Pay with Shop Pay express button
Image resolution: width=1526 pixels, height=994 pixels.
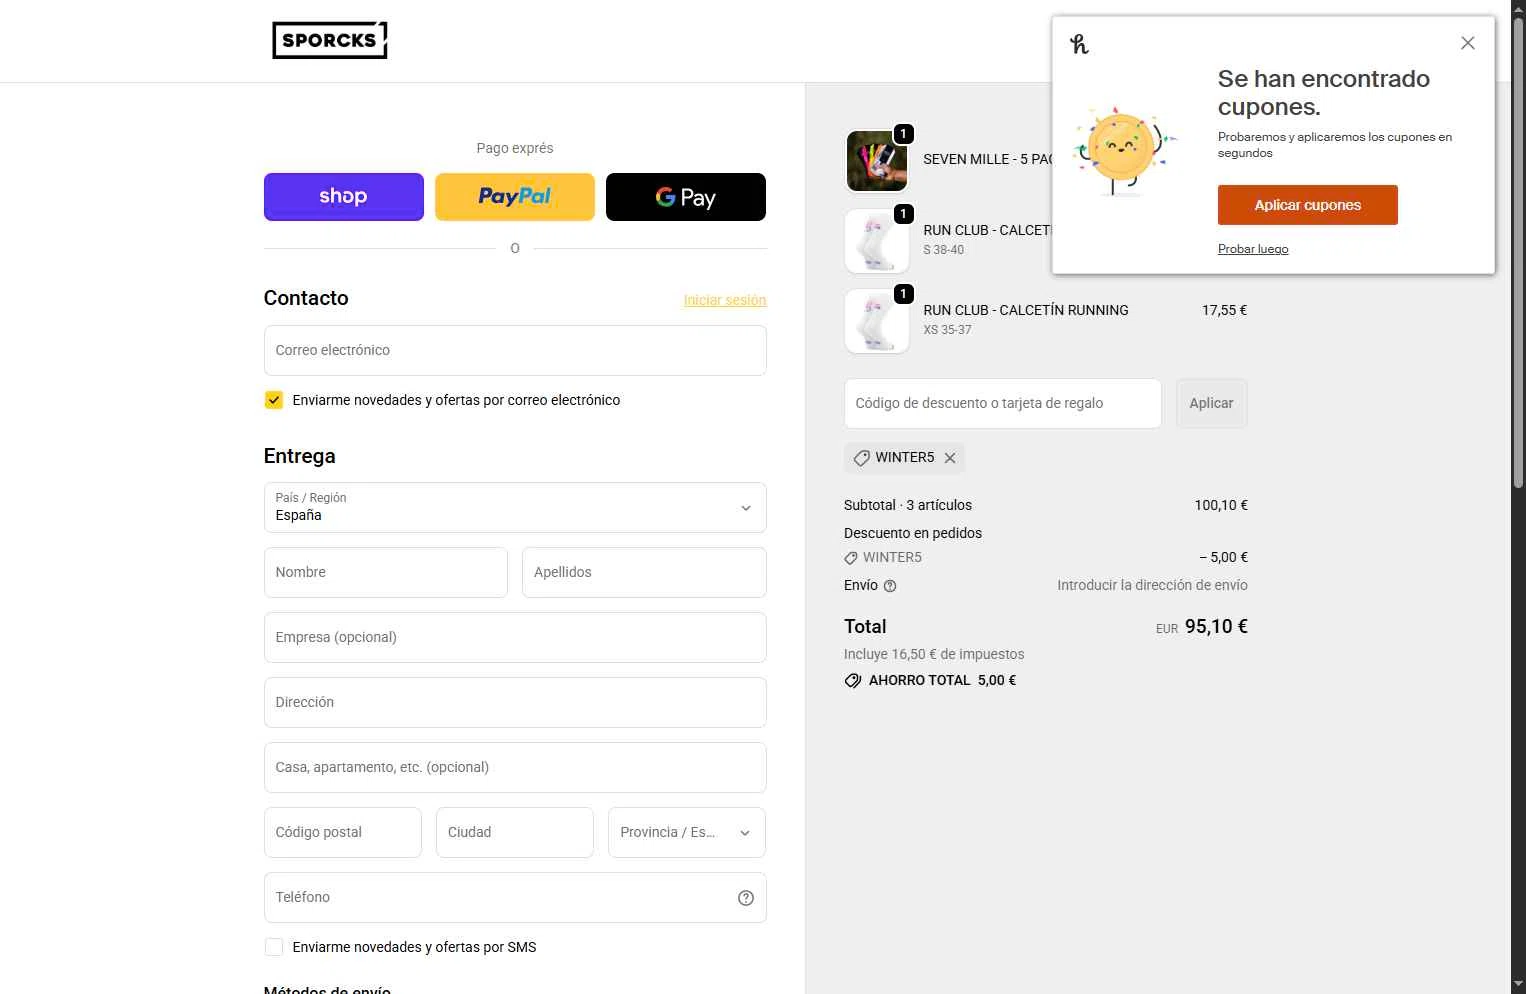pyautogui.click(x=343, y=197)
